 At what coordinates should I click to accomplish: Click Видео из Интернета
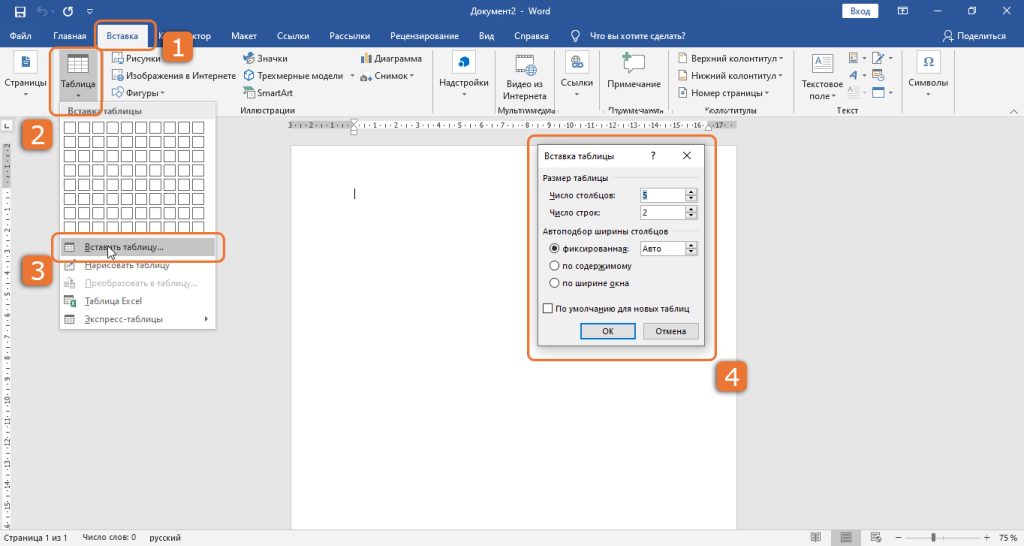click(x=524, y=77)
